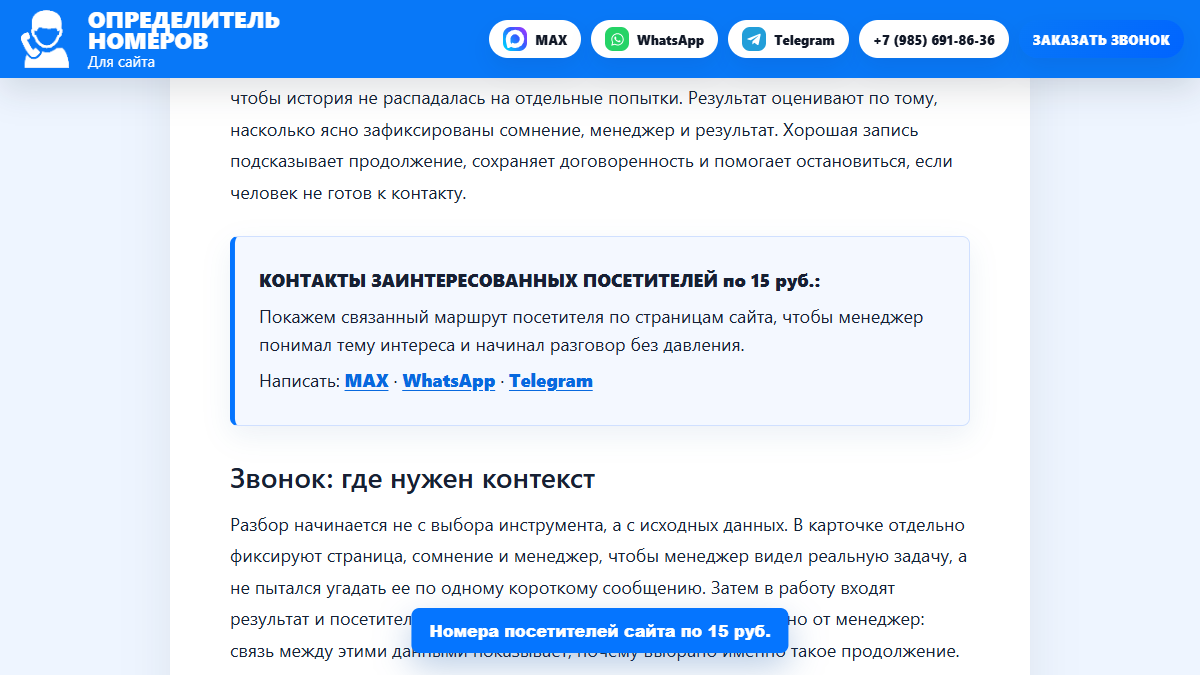Click the site logo operator icon
This screenshot has width=1200, height=675.
(x=46, y=39)
